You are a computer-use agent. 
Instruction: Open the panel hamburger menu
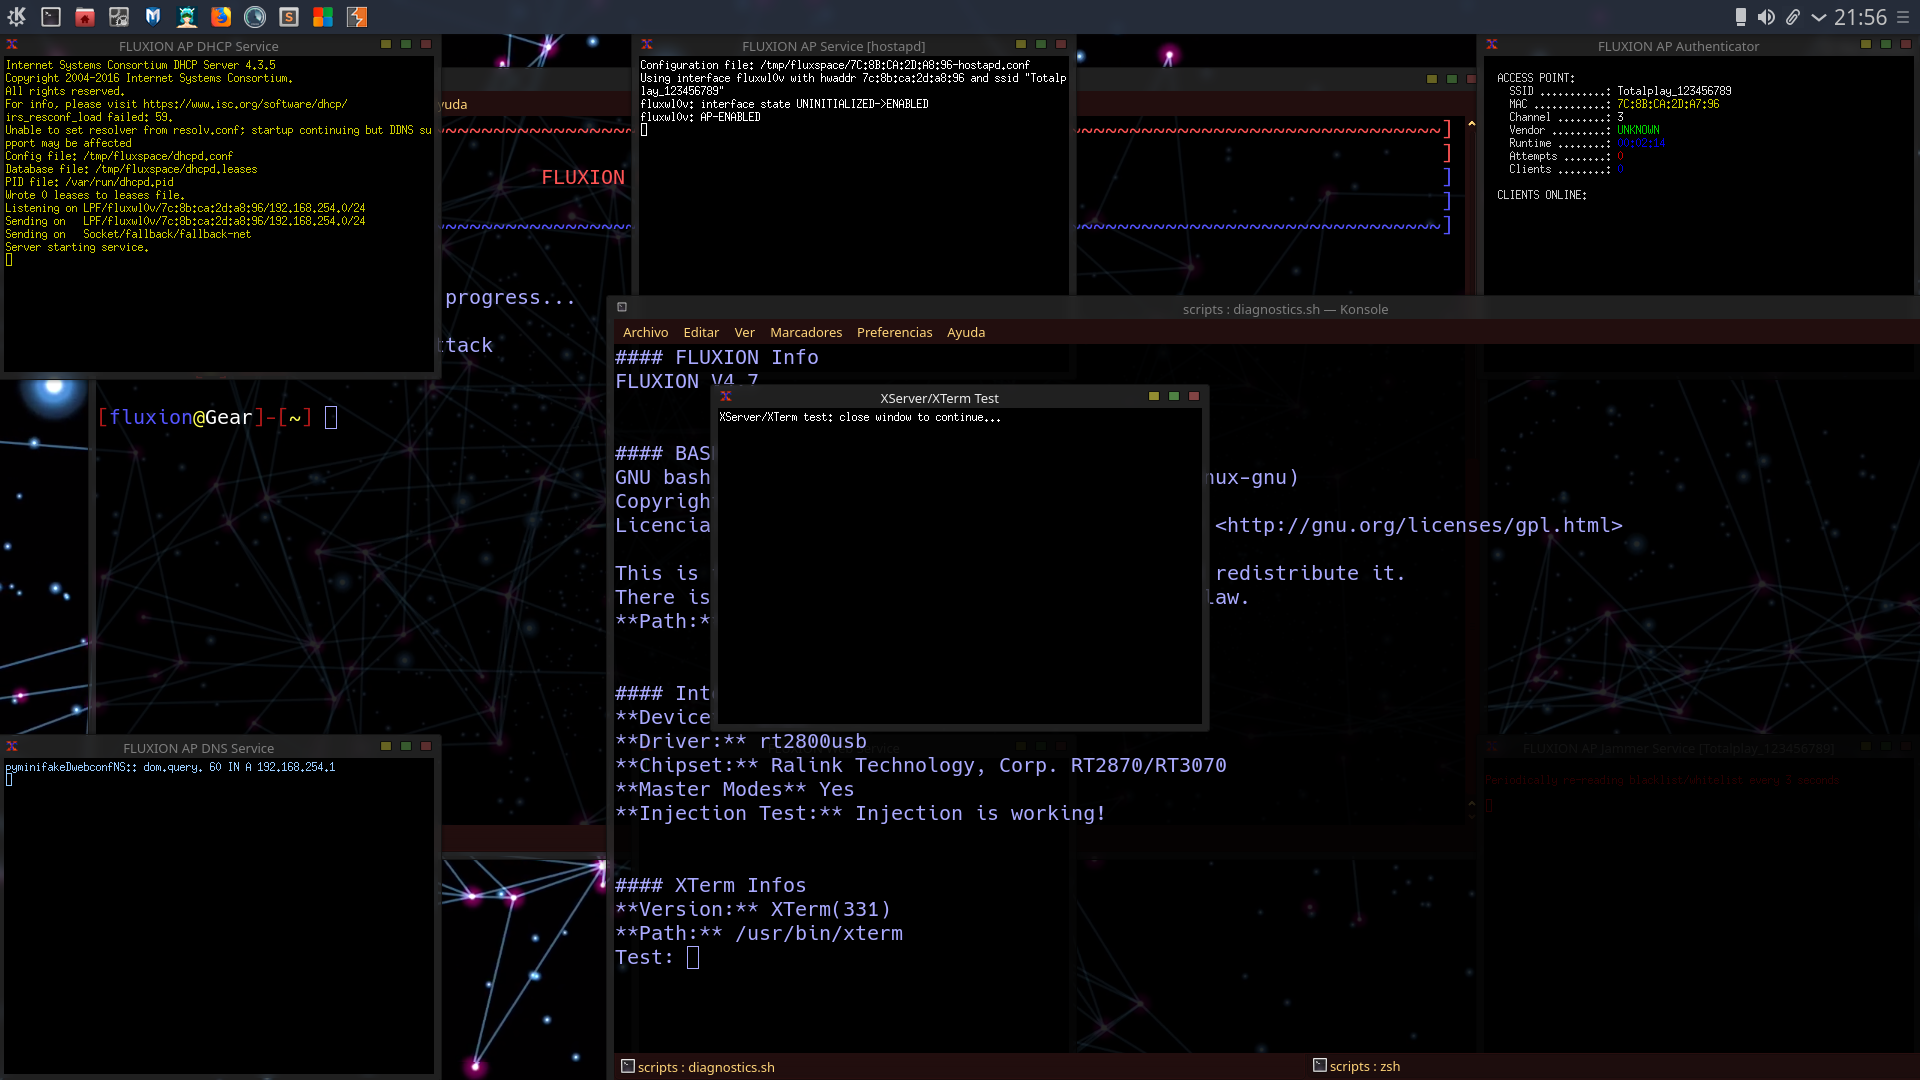click(1903, 17)
